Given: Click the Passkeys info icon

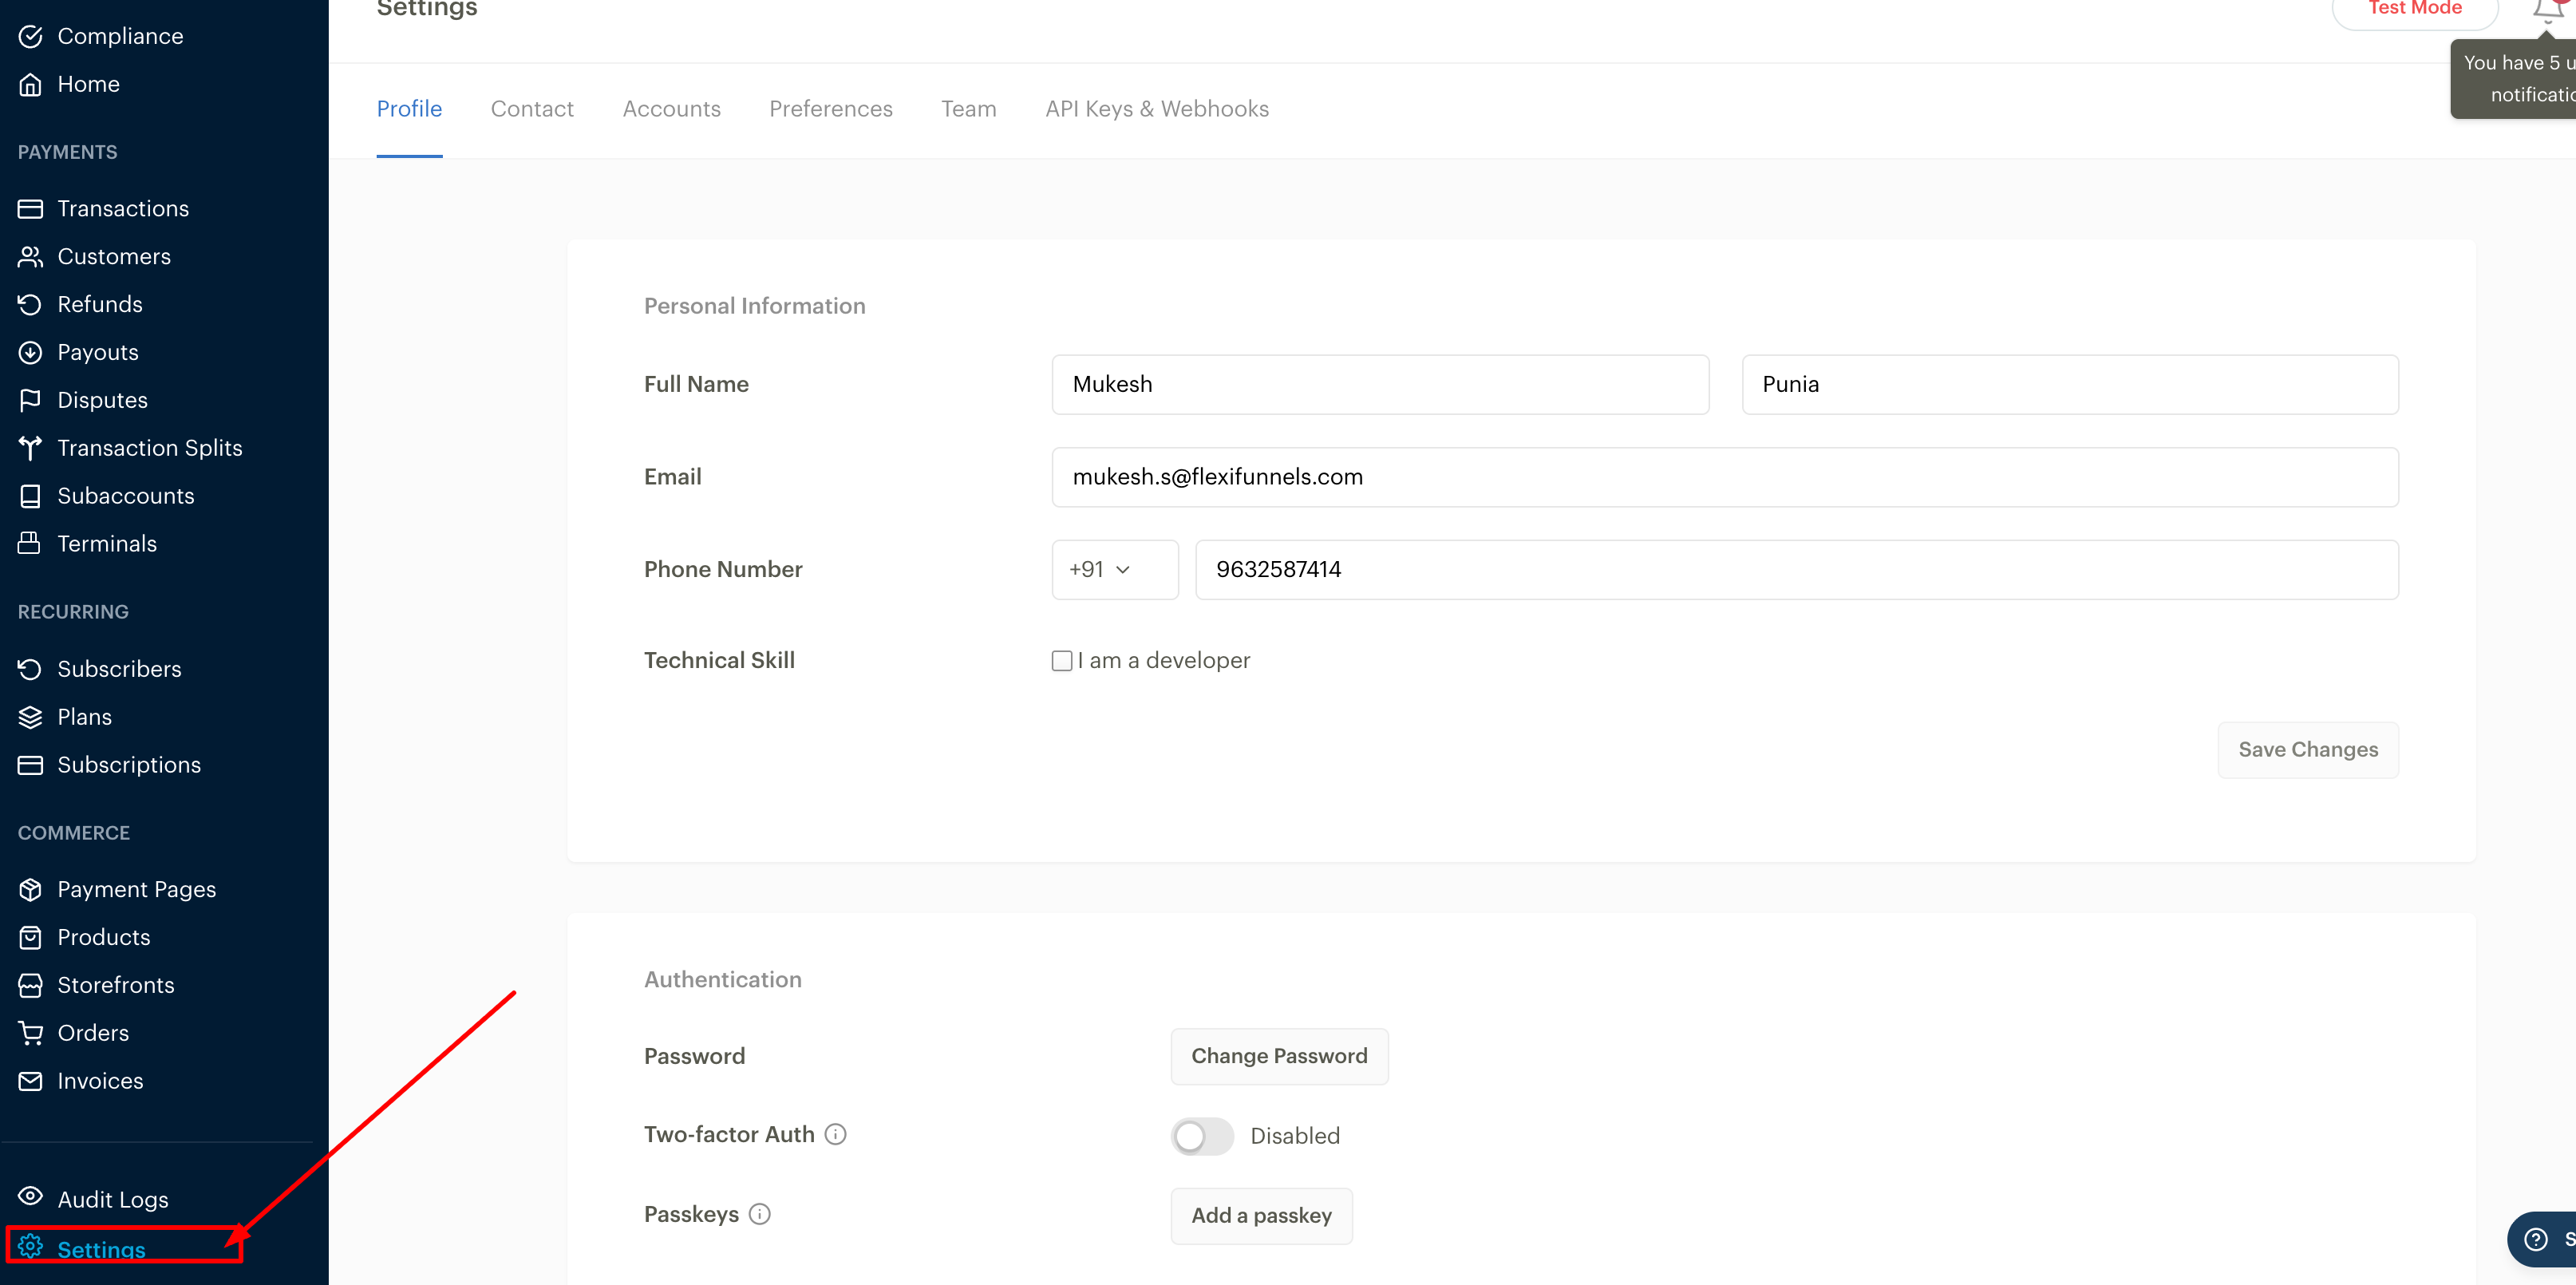Looking at the screenshot, I should click(760, 1214).
